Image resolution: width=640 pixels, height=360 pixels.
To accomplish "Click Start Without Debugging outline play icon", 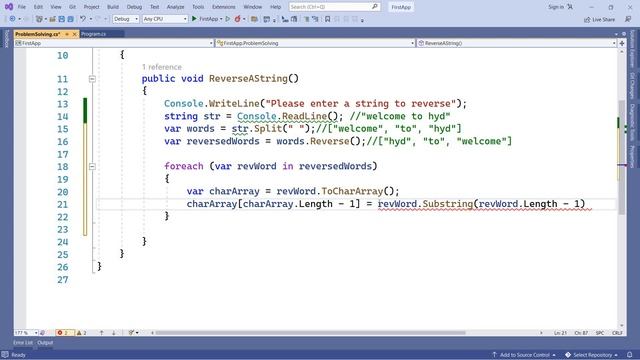I will pos(228,19).
